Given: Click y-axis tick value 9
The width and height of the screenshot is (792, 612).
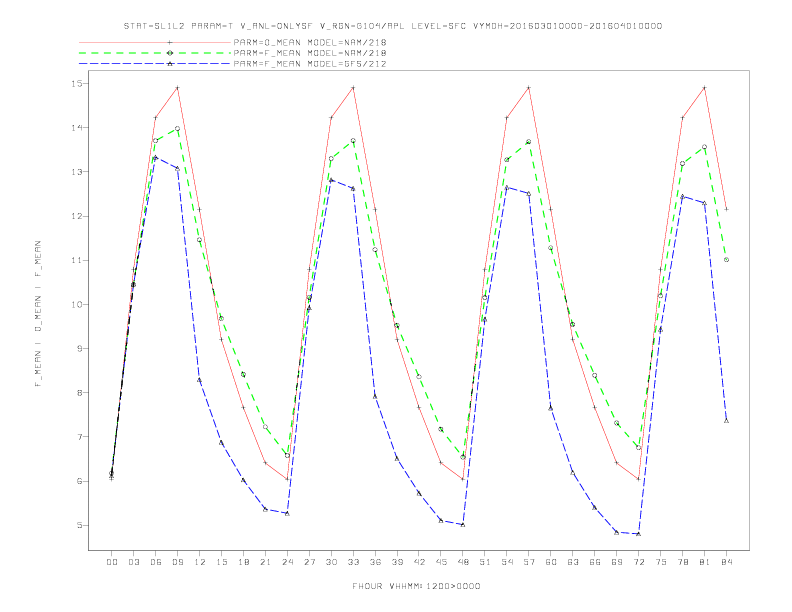Looking at the screenshot, I should click(79, 348).
